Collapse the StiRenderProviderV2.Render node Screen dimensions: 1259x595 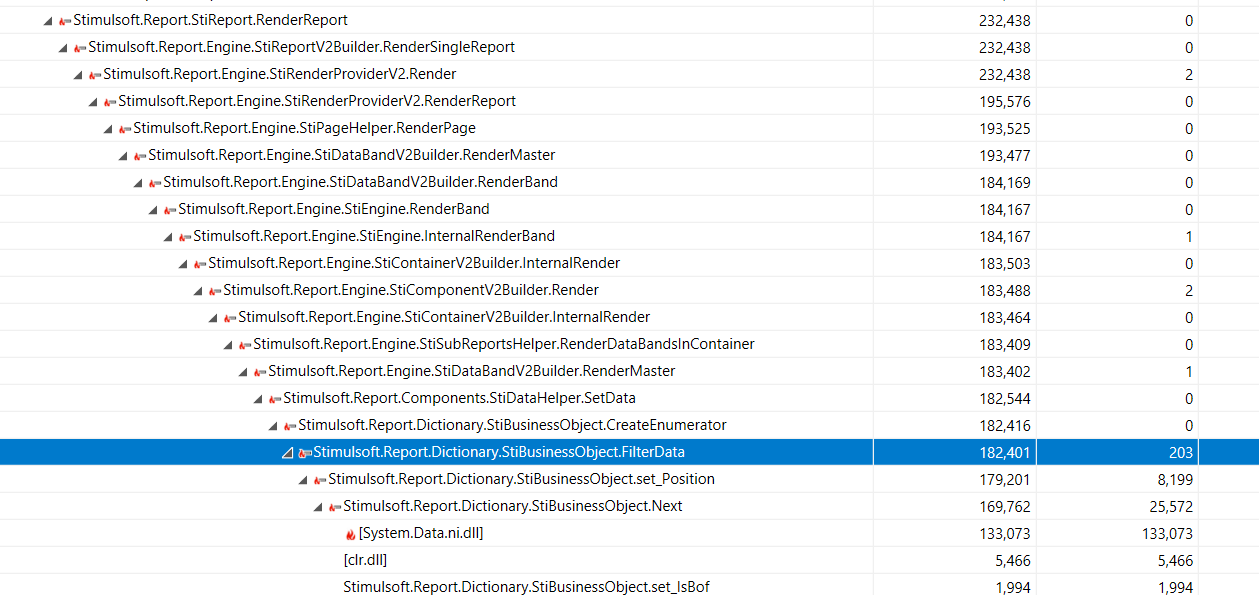coord(79,75)
